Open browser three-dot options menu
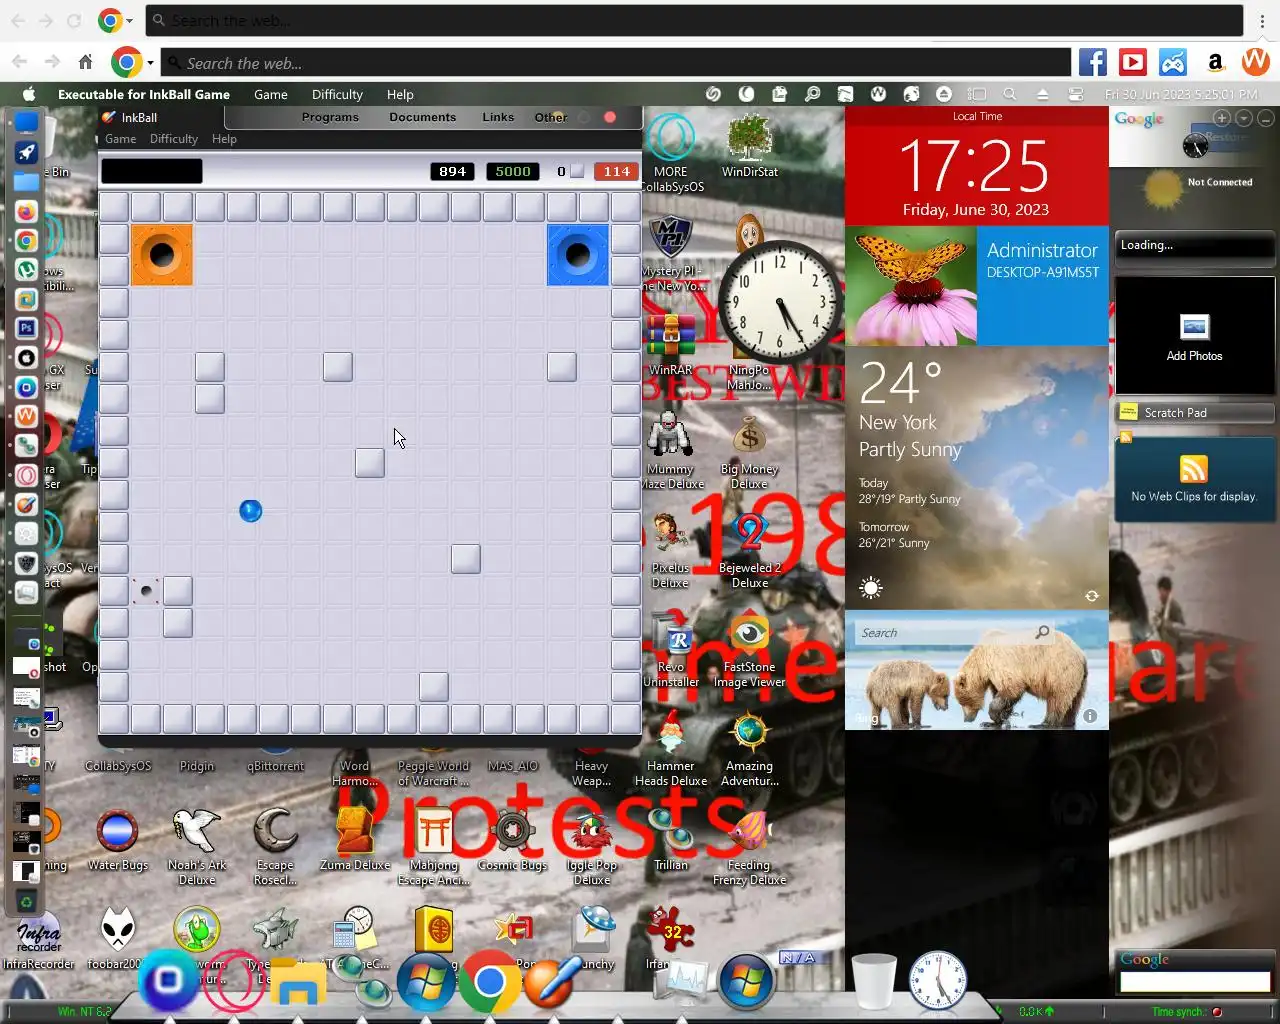This screenshot has height=1024, width=1280. coord(1262,20)
